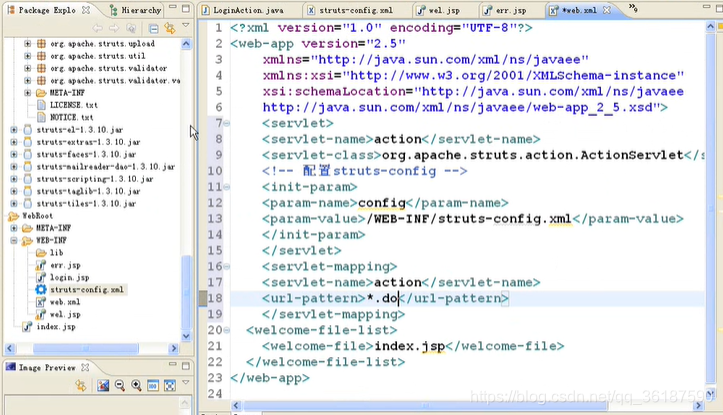
Task: Click Image Preview picture toolbar icon
Action: coord(103,385)
